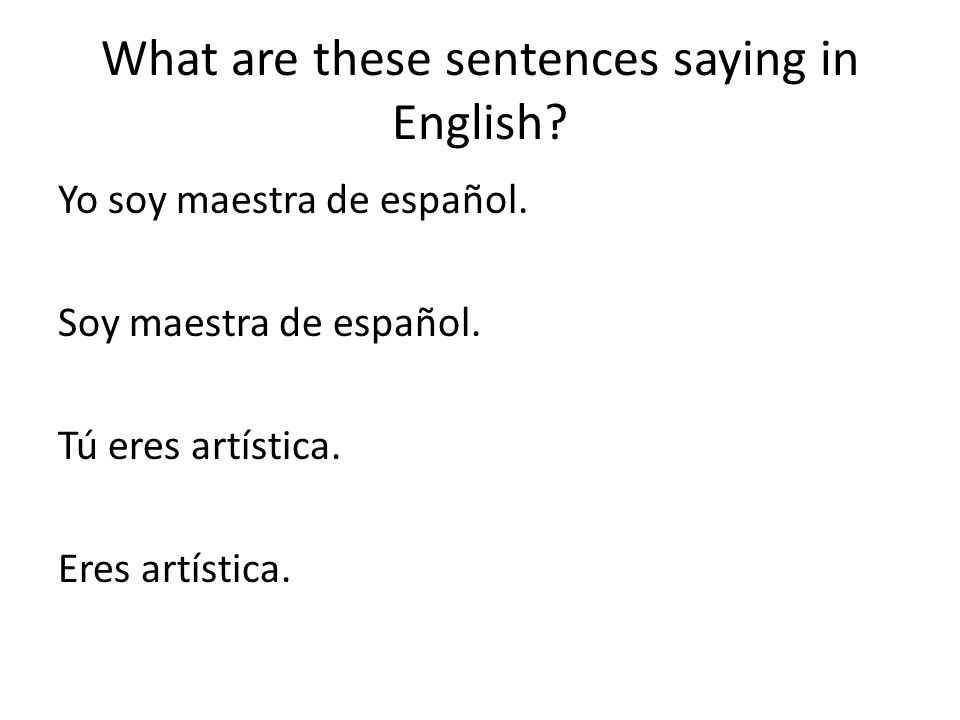Click "in" ending the first title line

click(840, 59)
